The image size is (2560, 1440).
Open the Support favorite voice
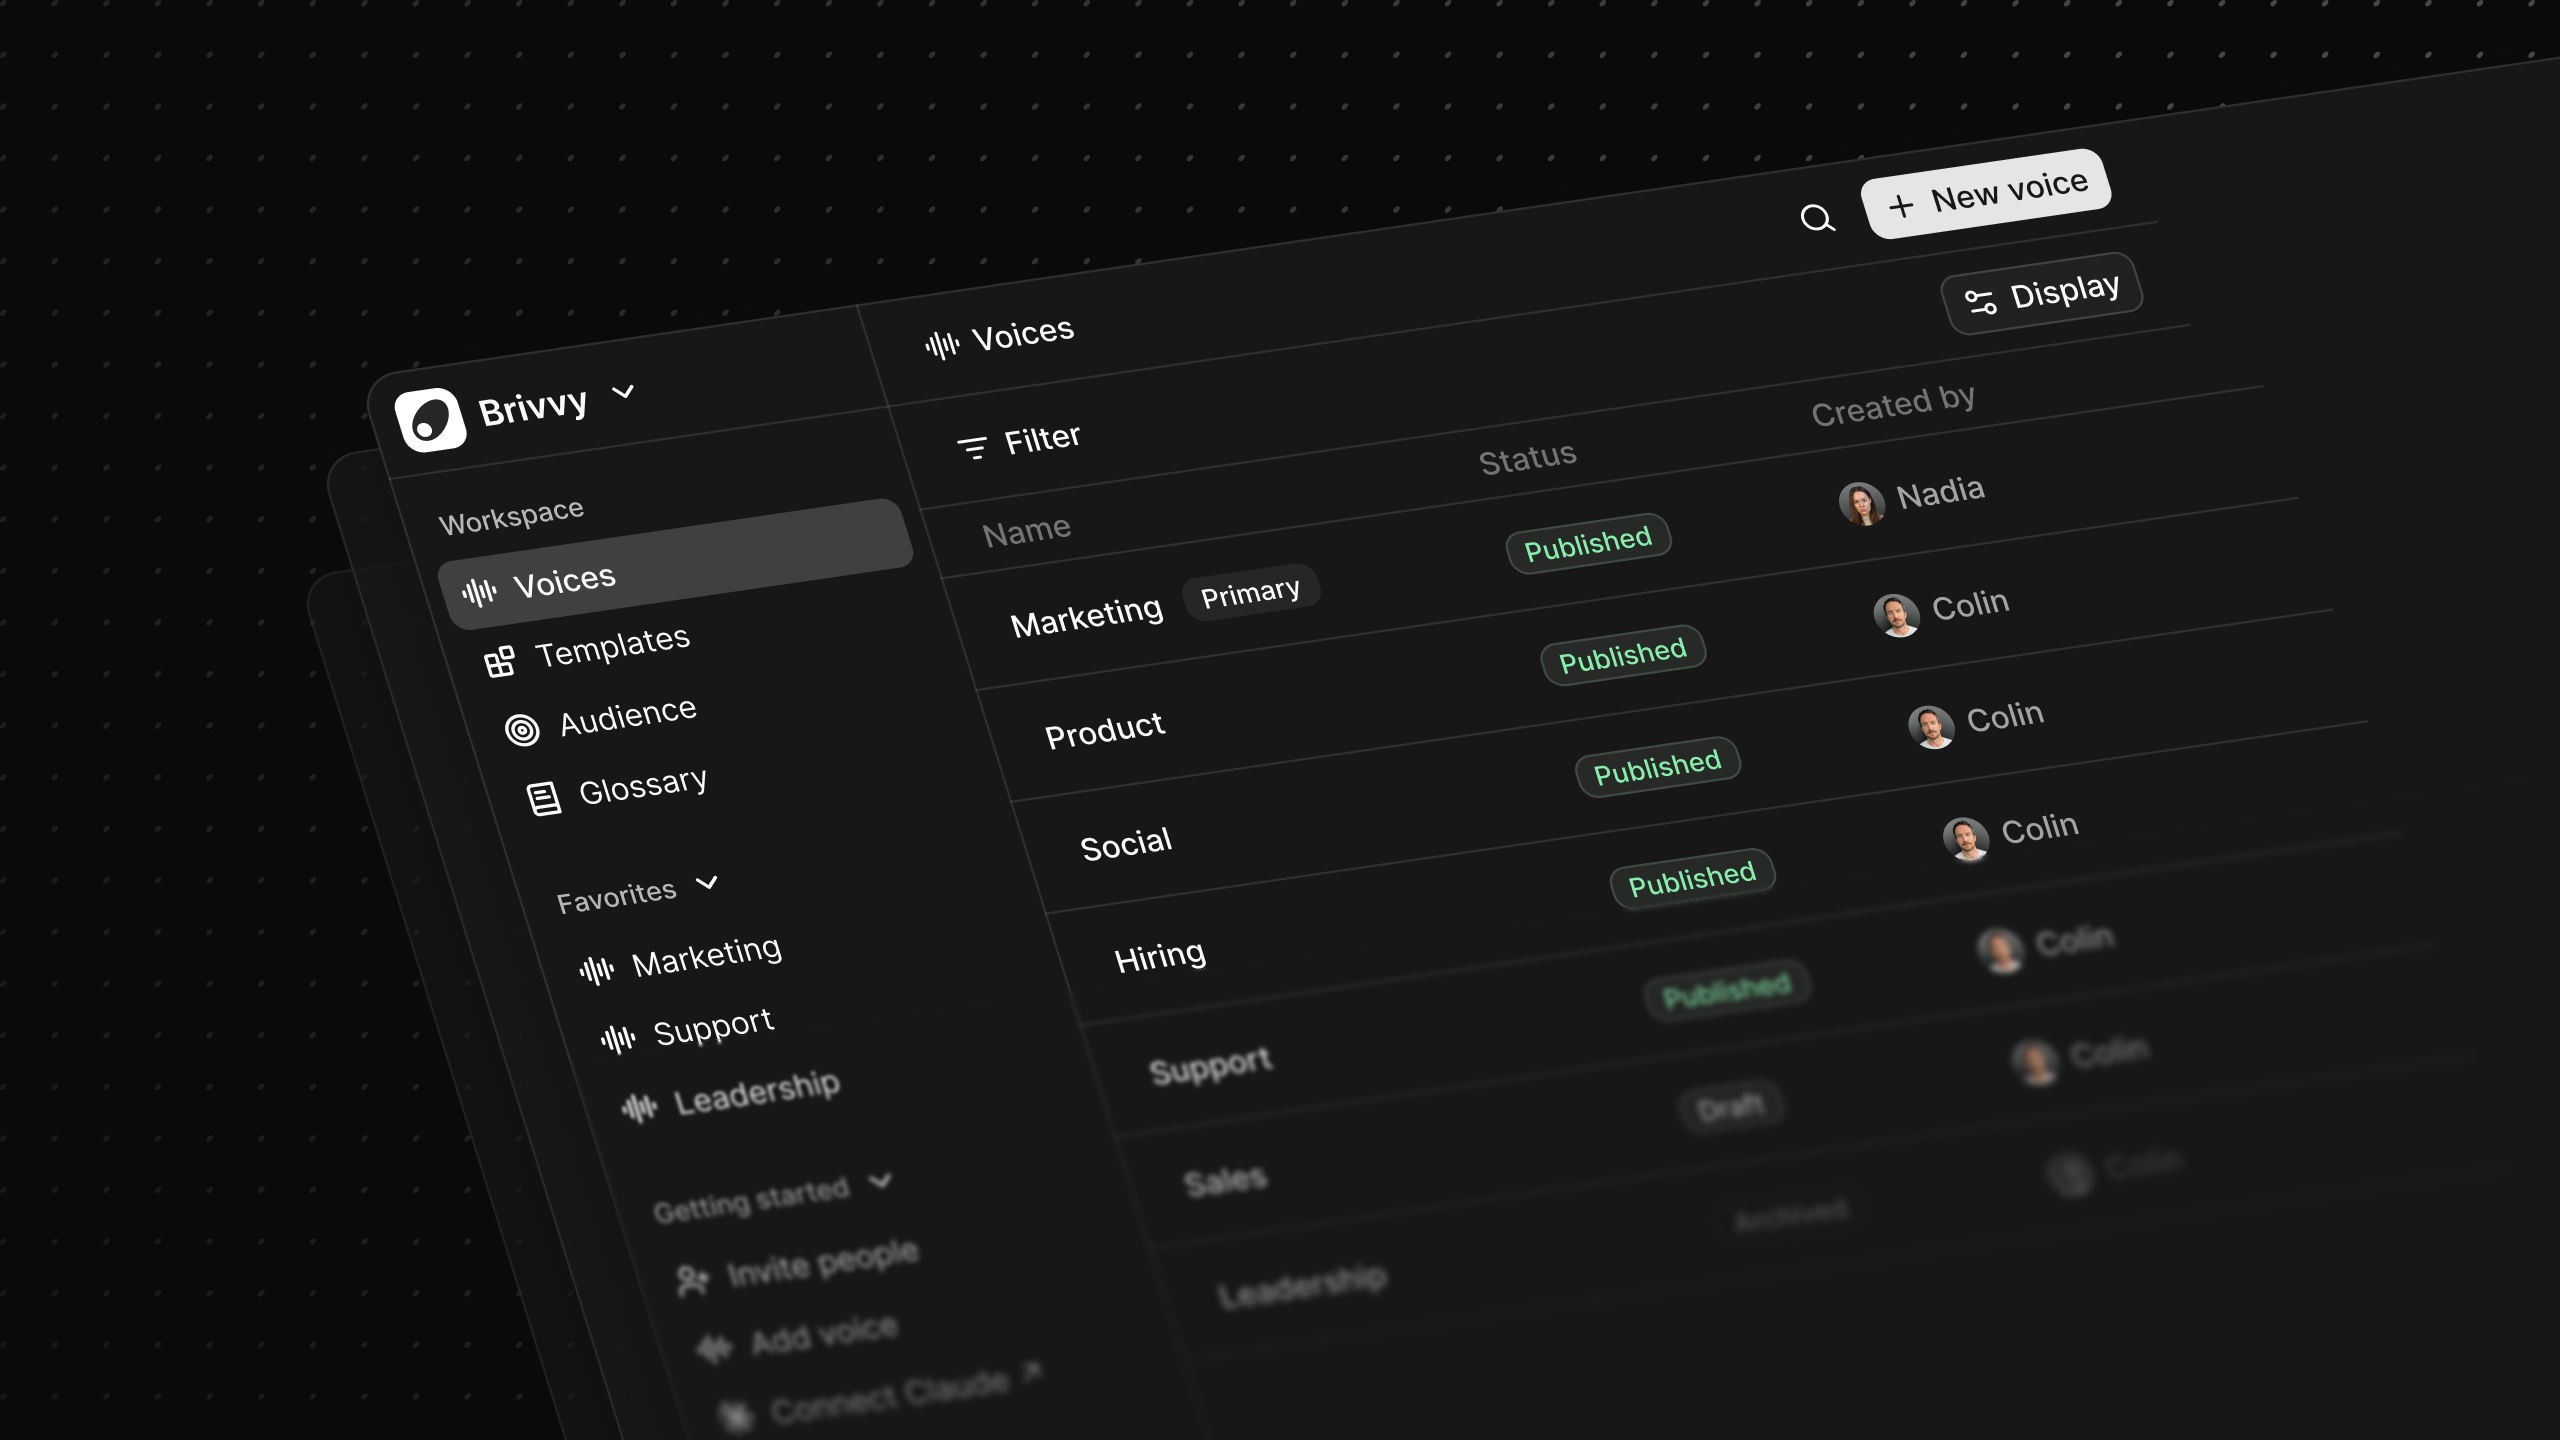click(712, 1027)
